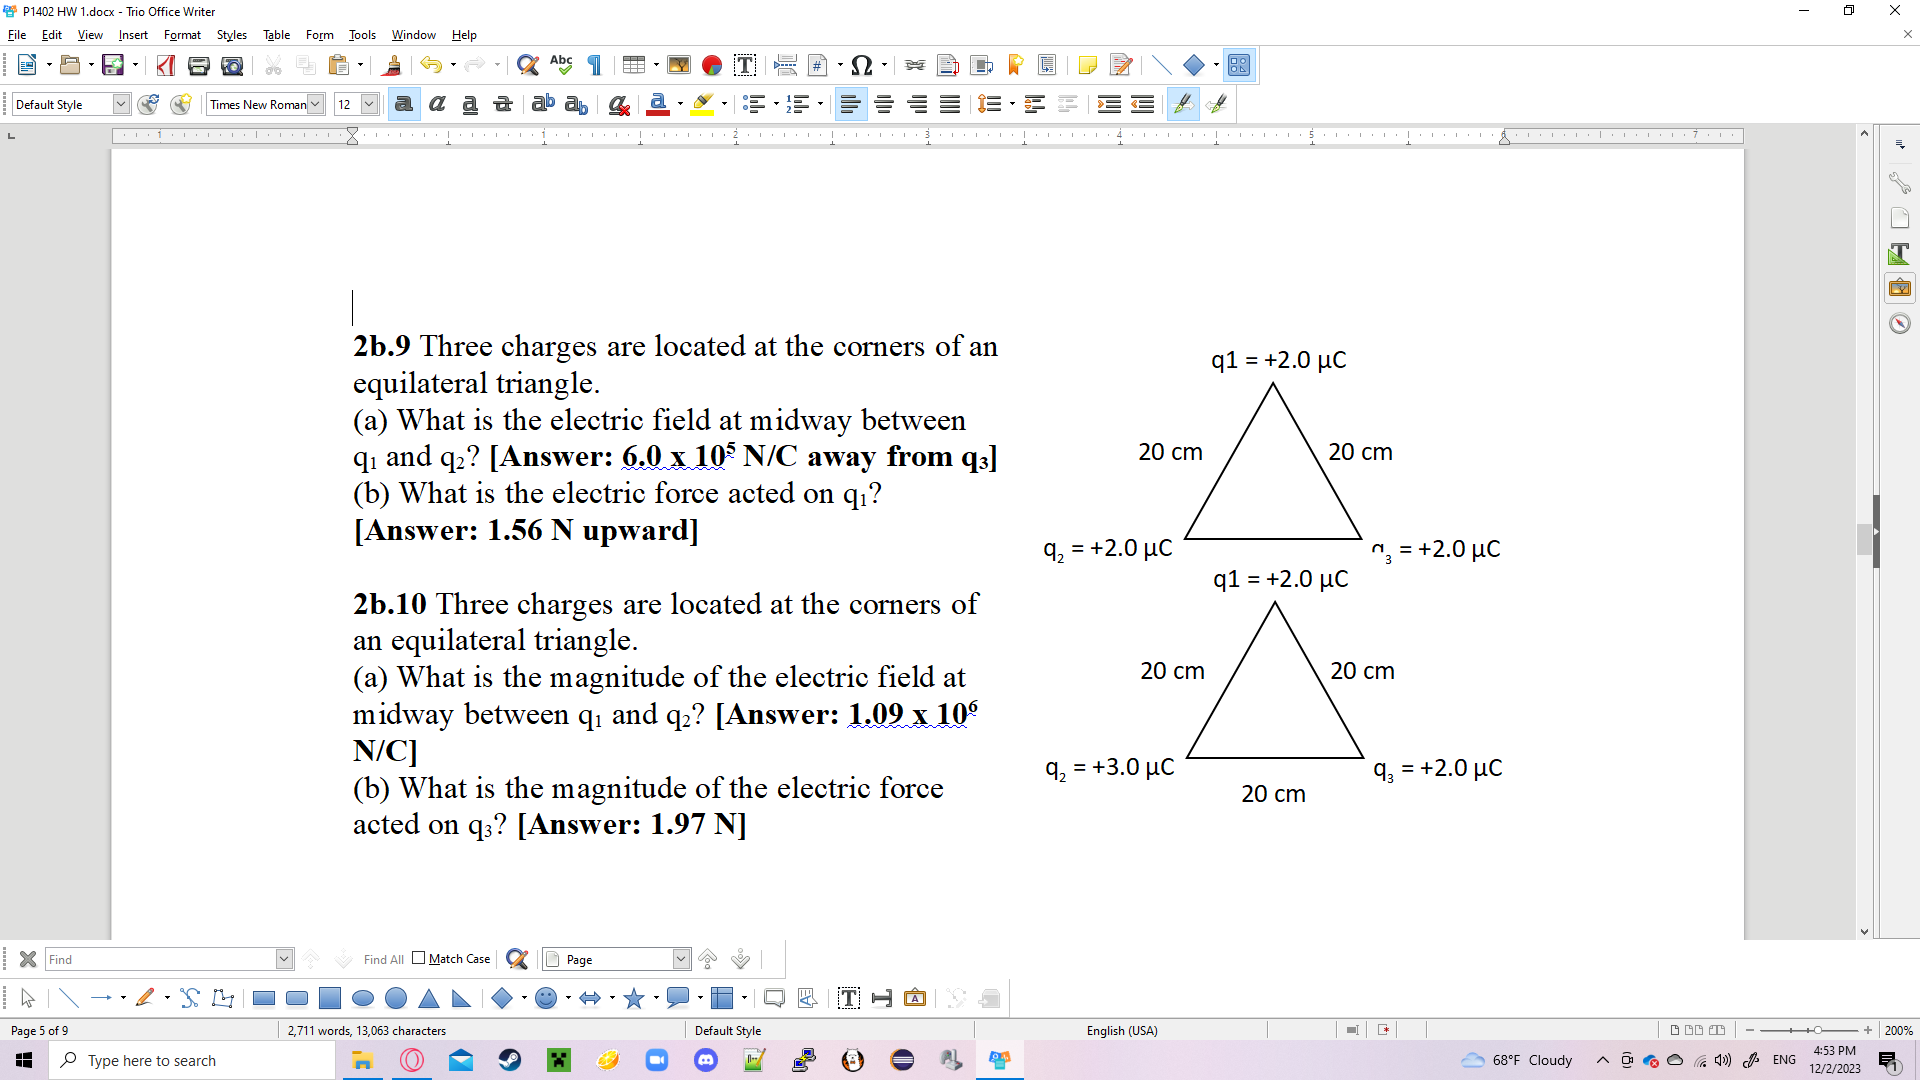Viewport: 1920px width, 1080px height.
Task: Apply the Clone Formatting paintbrush
Action: click(x=392, y=65)
